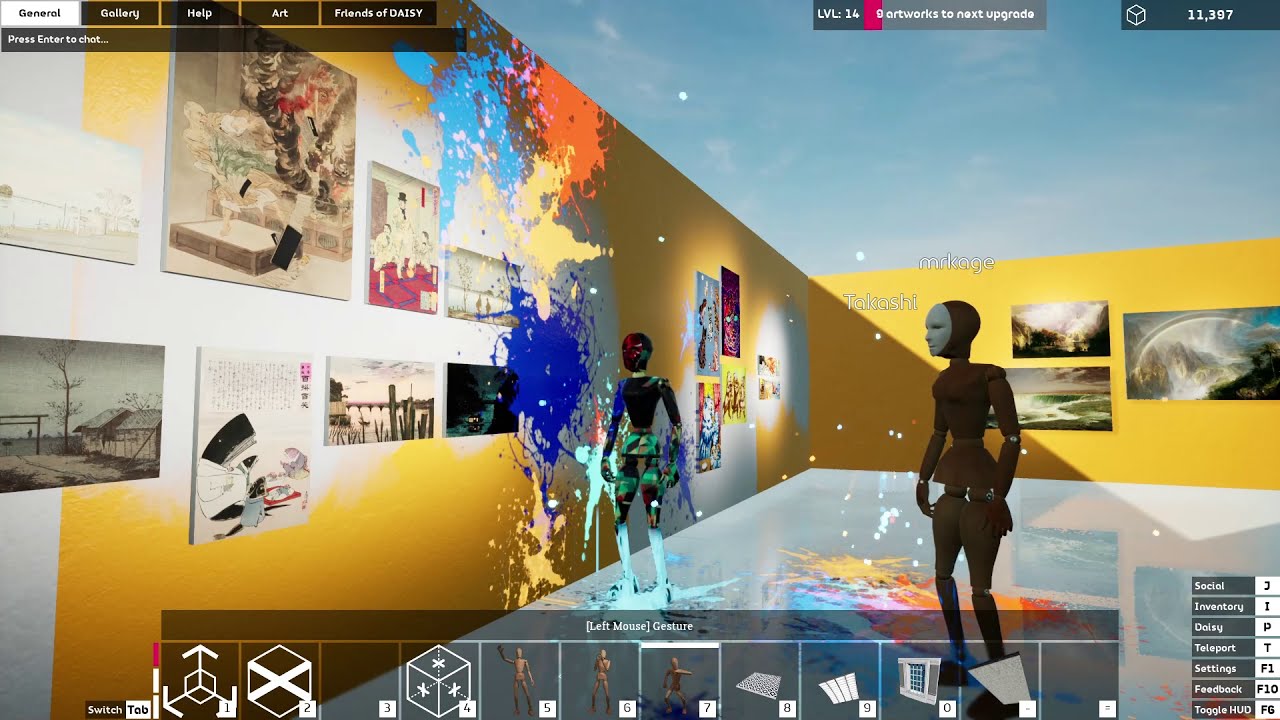Select the dashed cube tool in slot 4
The height and width of the screenshot is (720, 1280).
coord(440,681)
